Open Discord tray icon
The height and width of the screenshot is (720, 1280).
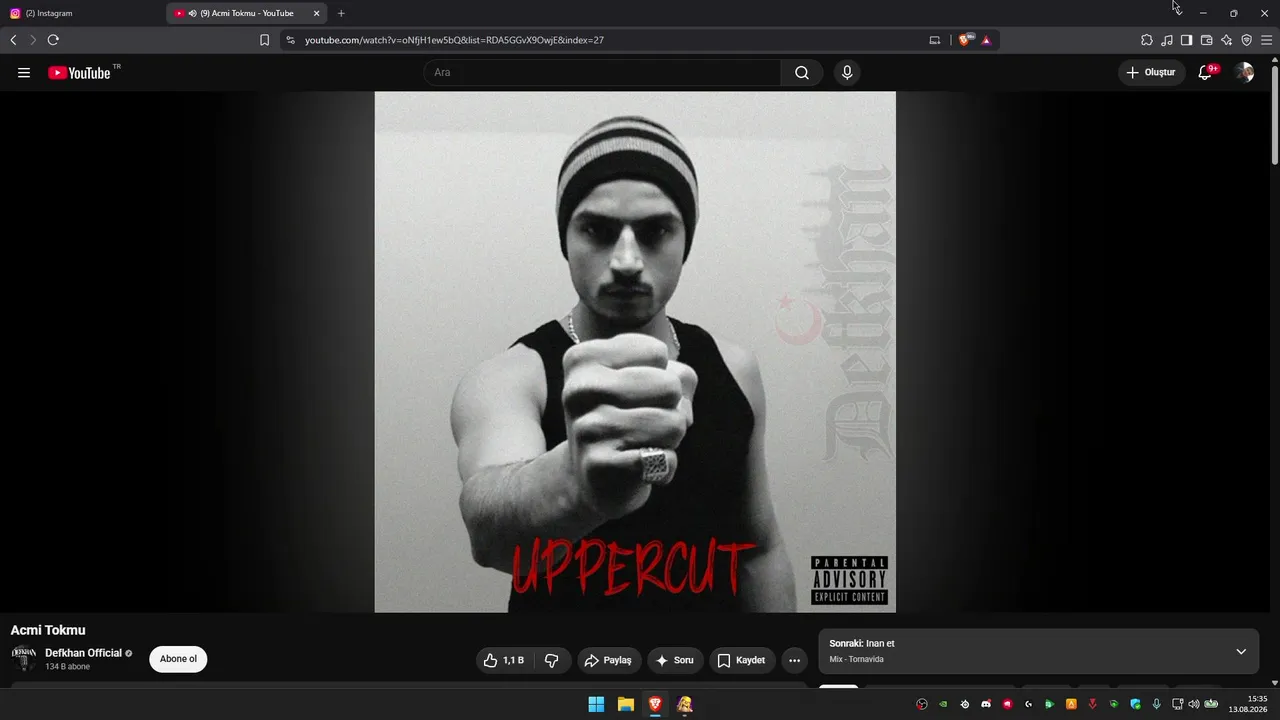(986, 704)
